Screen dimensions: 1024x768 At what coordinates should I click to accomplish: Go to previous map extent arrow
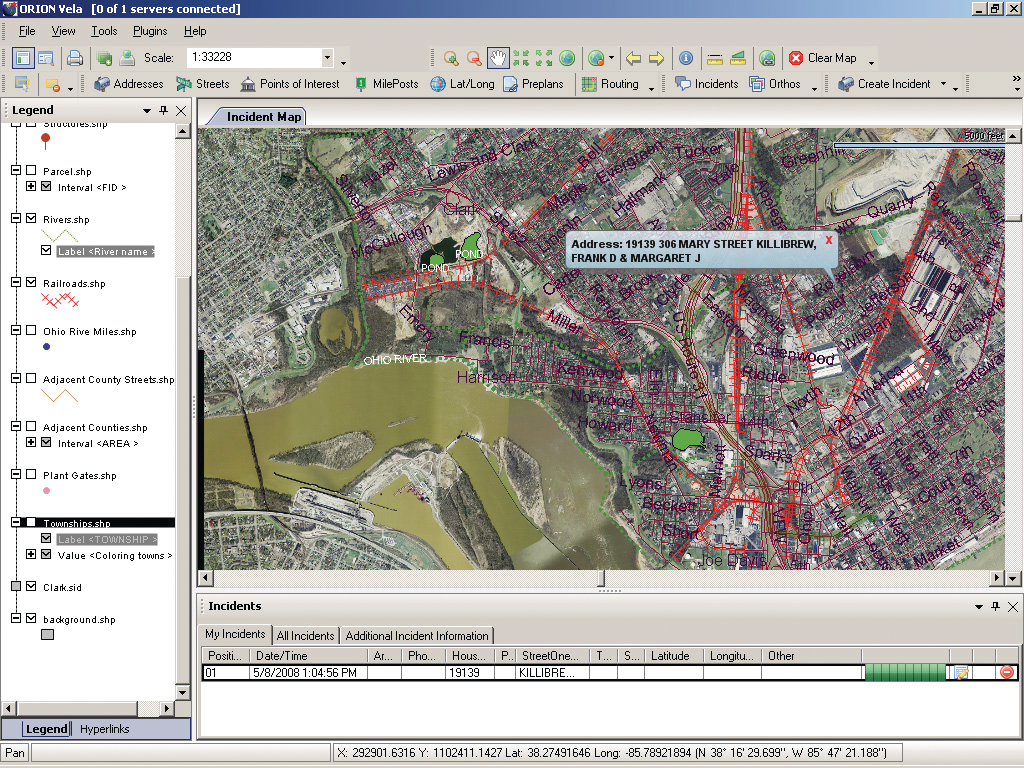[x=633, y=58]
